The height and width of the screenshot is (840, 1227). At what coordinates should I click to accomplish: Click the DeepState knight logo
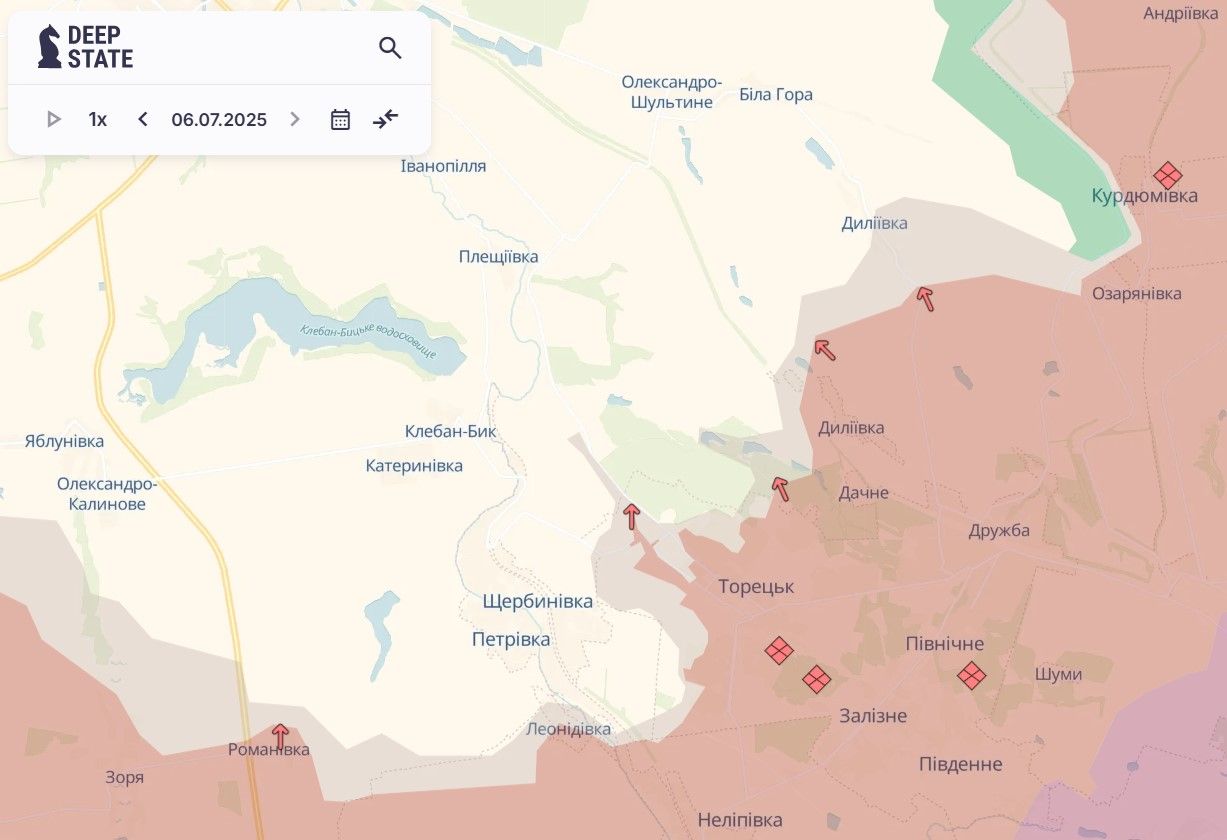click(49, 46)
